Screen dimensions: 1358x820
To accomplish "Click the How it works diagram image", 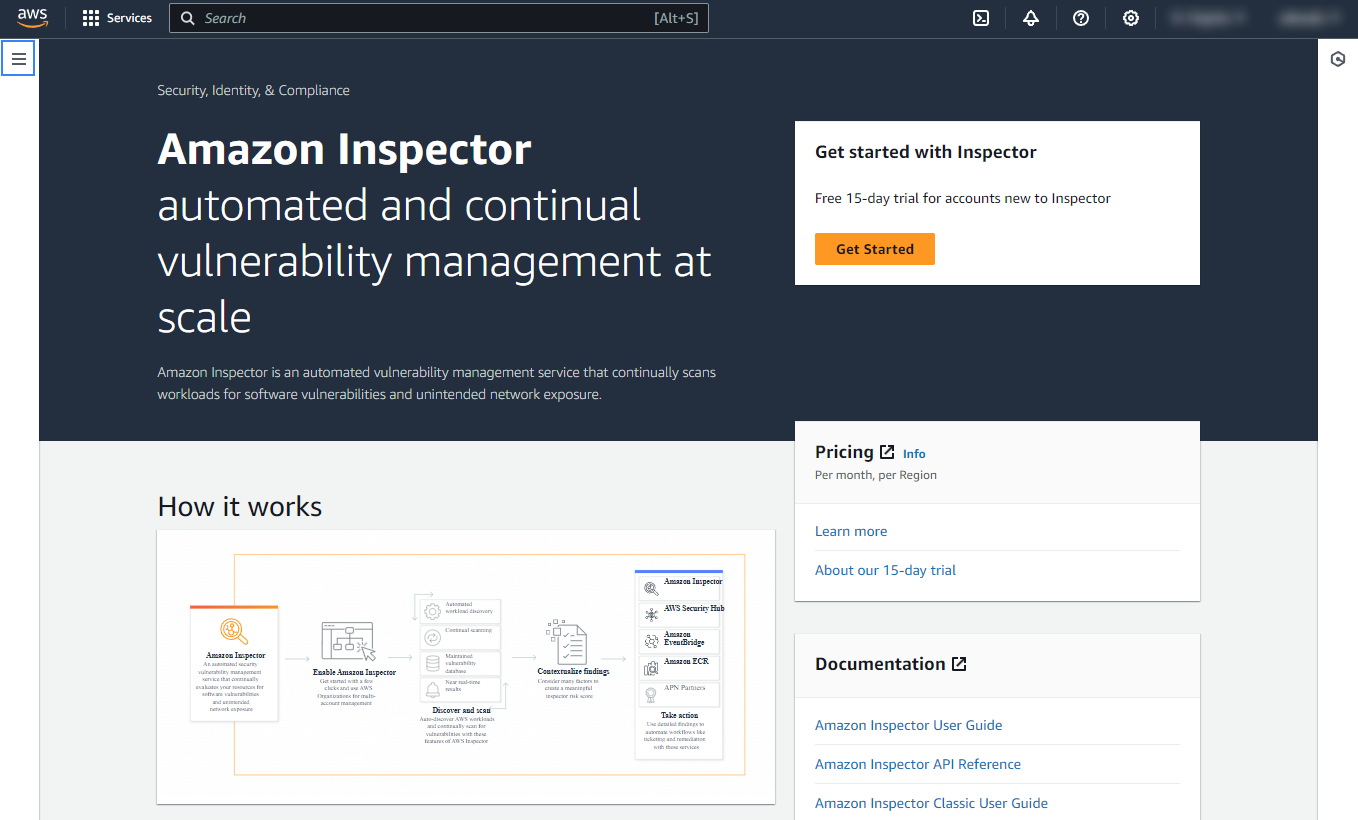I will point(466,666).
